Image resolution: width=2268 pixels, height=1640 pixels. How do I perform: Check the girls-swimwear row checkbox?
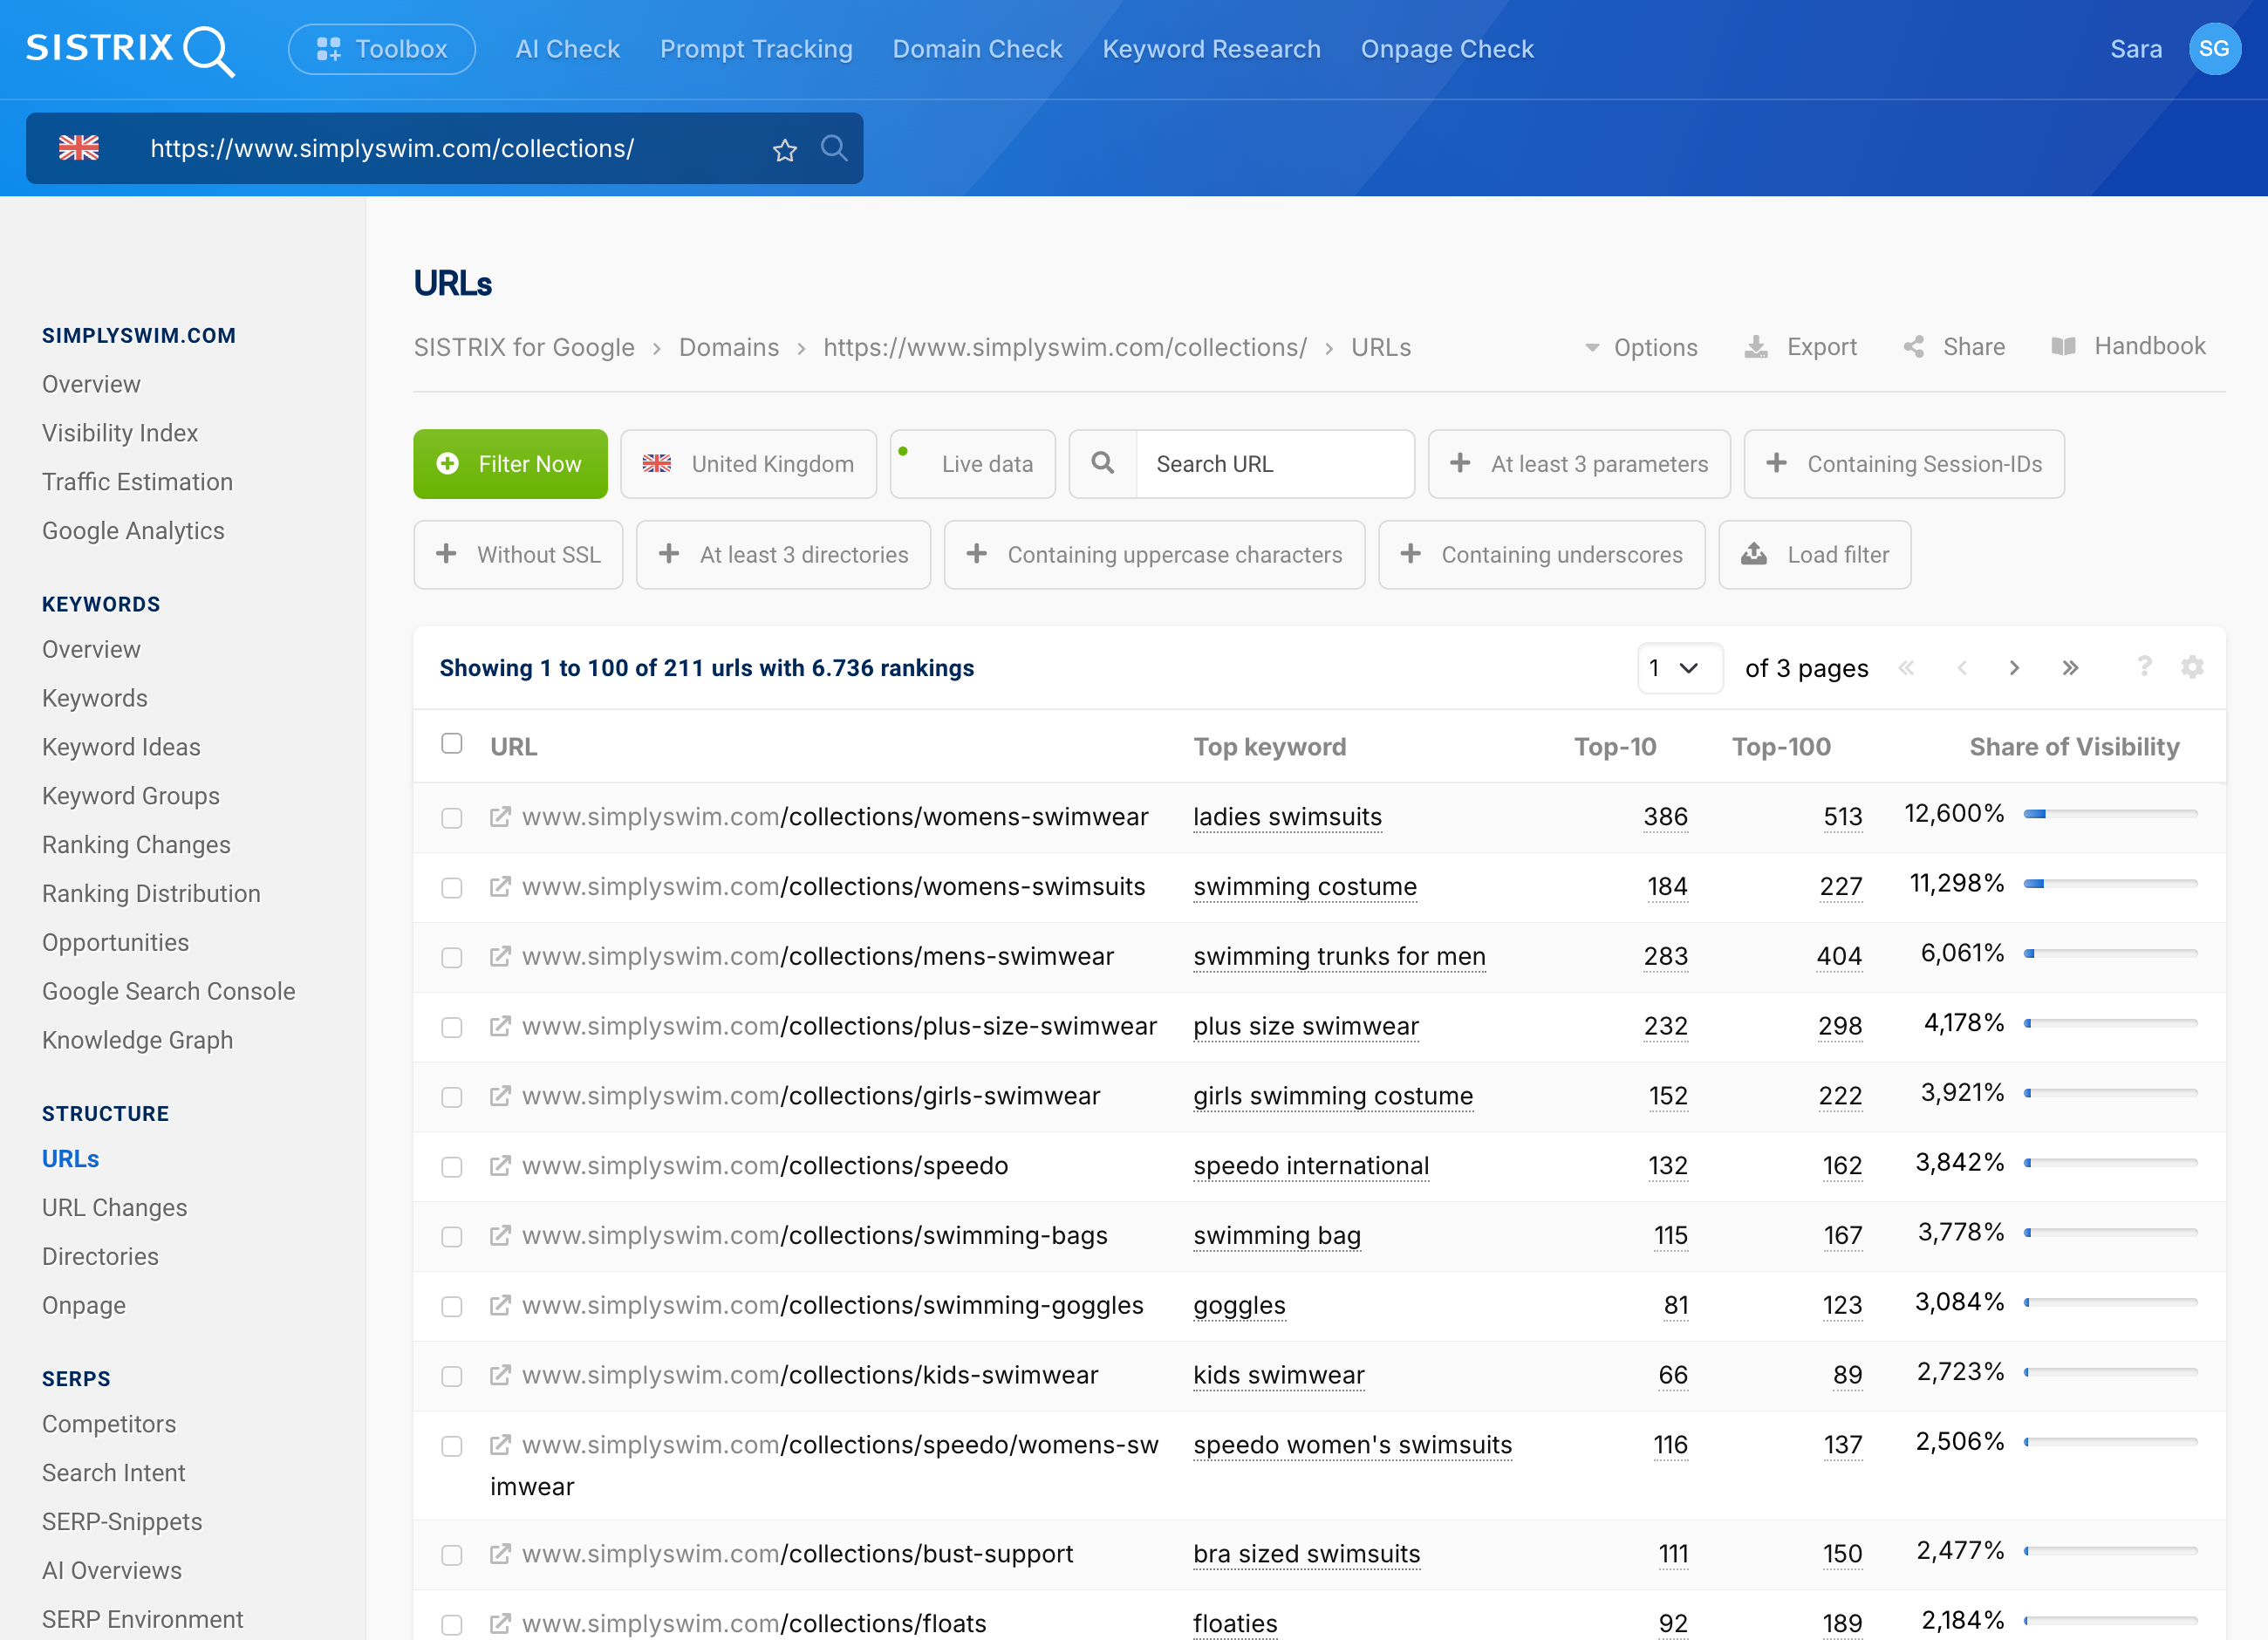(452, 1097)
